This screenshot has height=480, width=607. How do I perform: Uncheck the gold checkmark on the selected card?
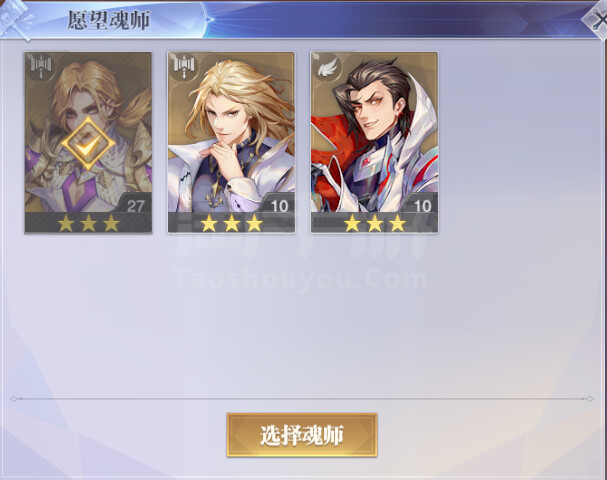pos(88,144)
